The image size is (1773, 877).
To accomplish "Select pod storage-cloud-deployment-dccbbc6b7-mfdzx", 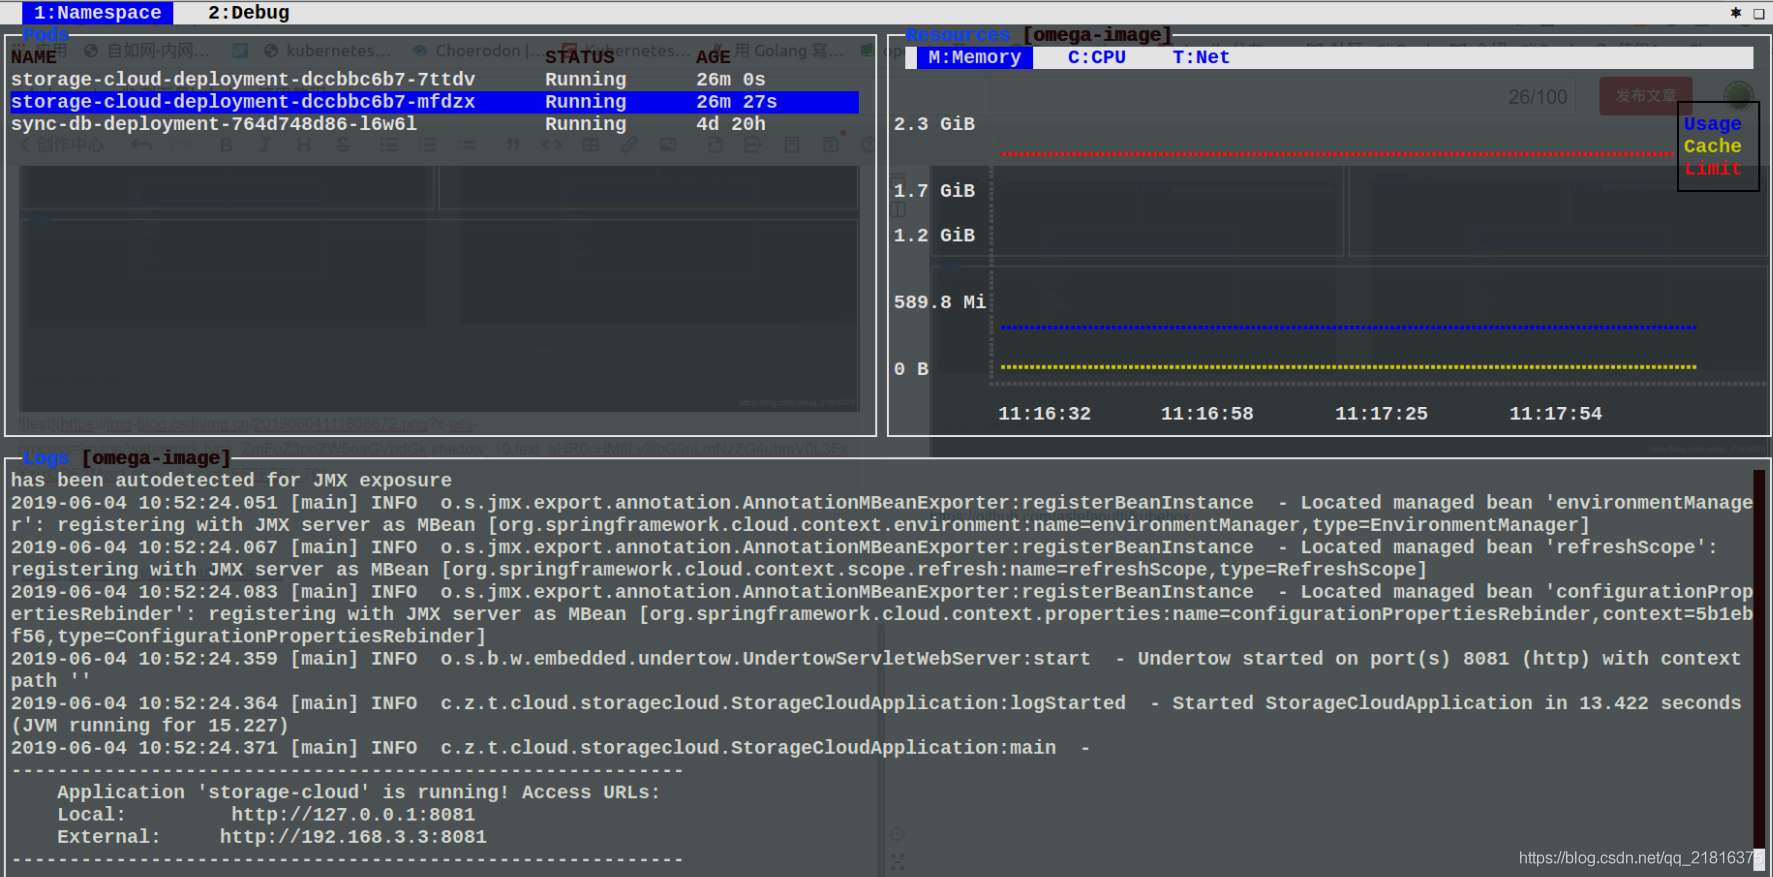I will [x=434, y=101].
